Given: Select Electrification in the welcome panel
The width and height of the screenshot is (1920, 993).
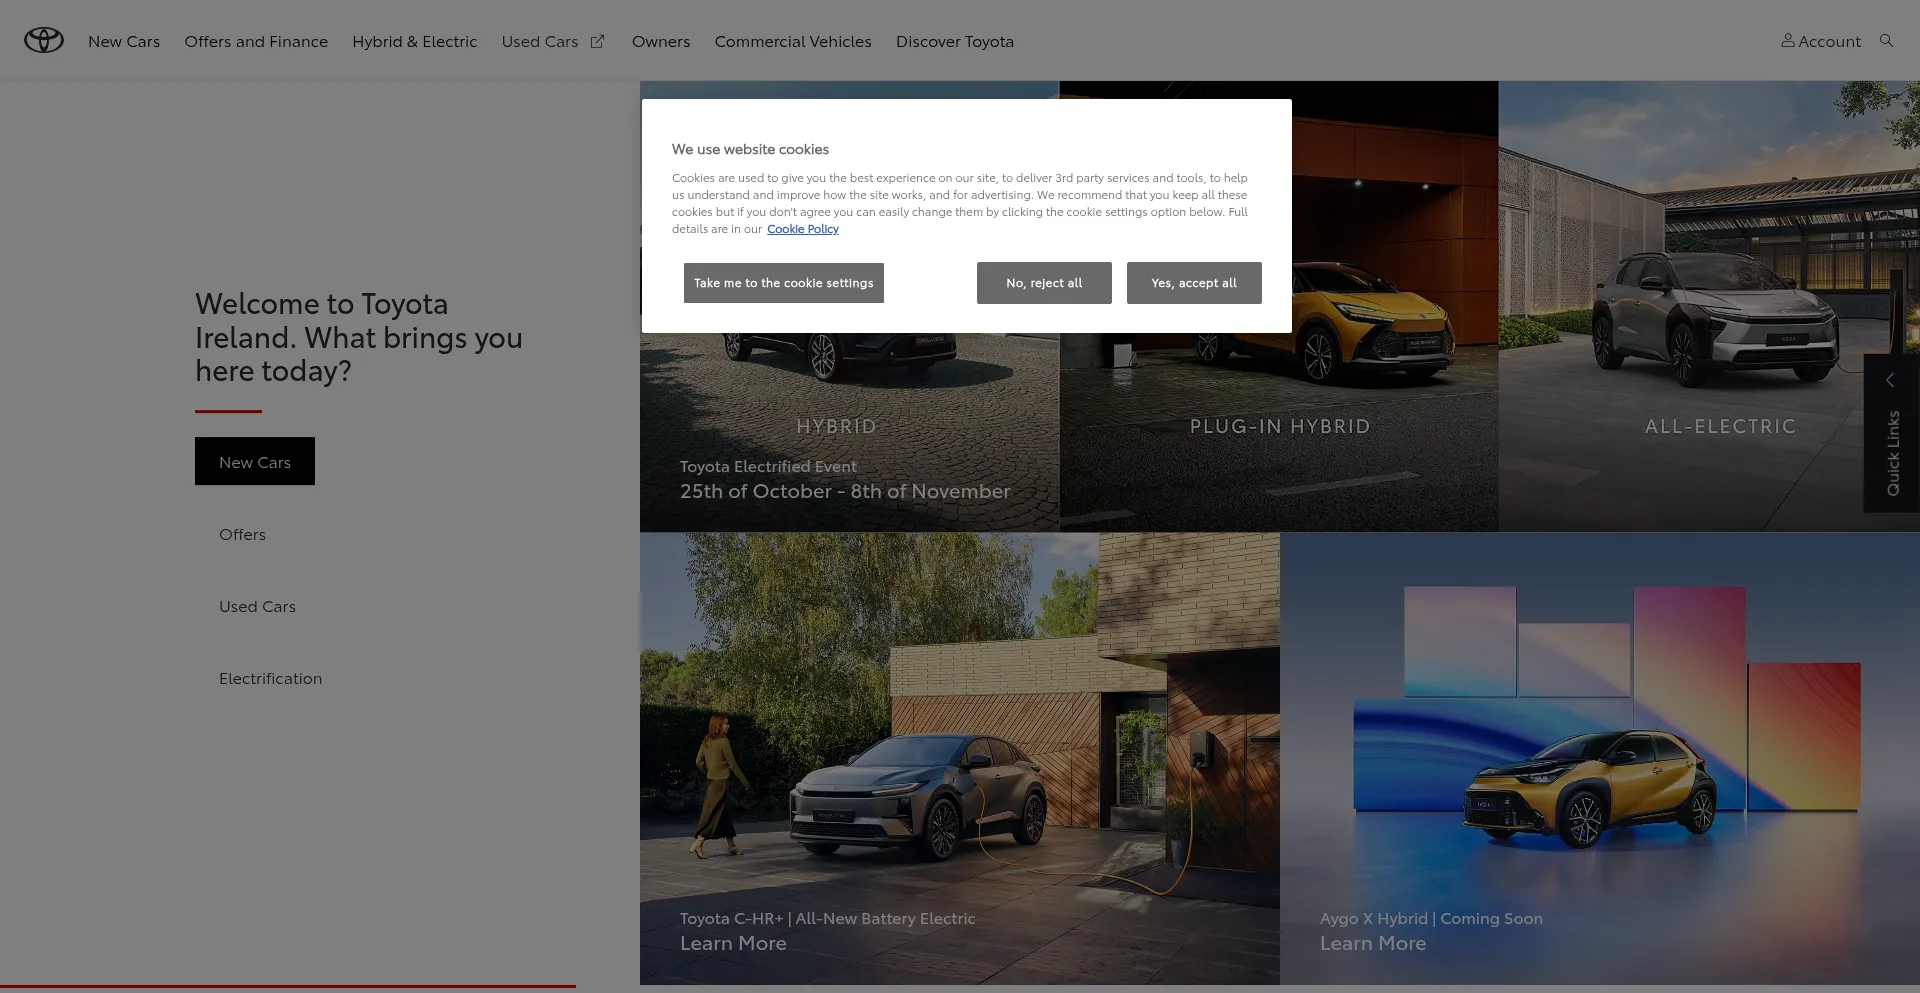Looking at the screenshot, I should click(270, 679).
